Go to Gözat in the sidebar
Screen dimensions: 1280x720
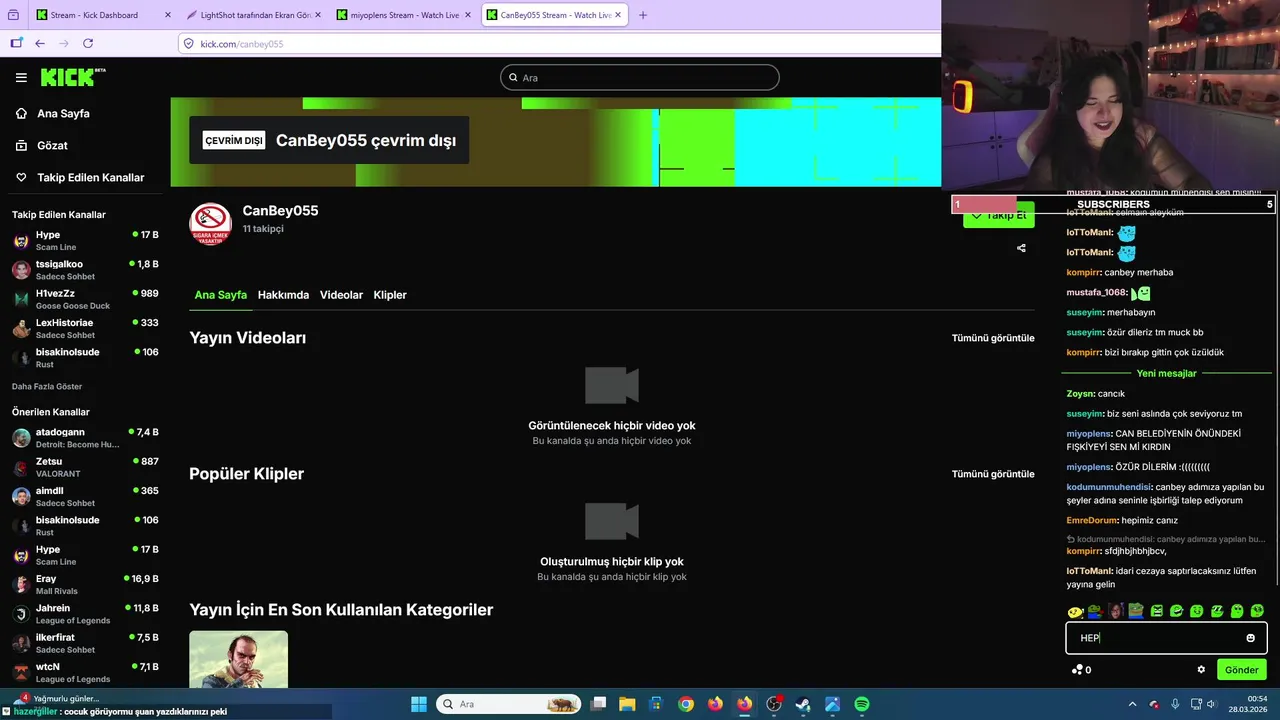(x=52, y=145)
